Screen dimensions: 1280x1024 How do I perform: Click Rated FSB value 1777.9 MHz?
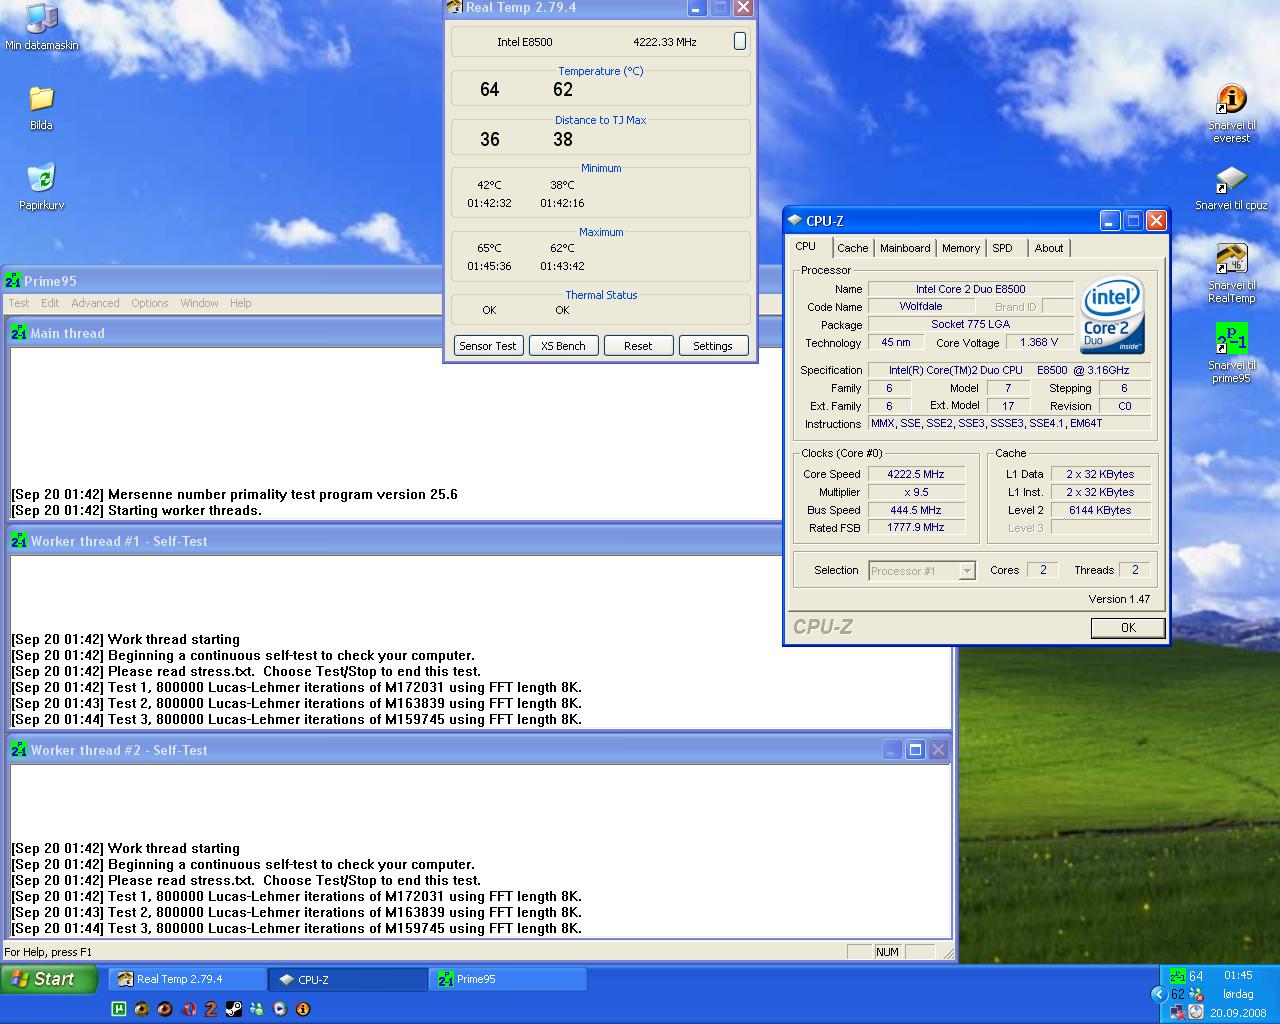[916, 528]
